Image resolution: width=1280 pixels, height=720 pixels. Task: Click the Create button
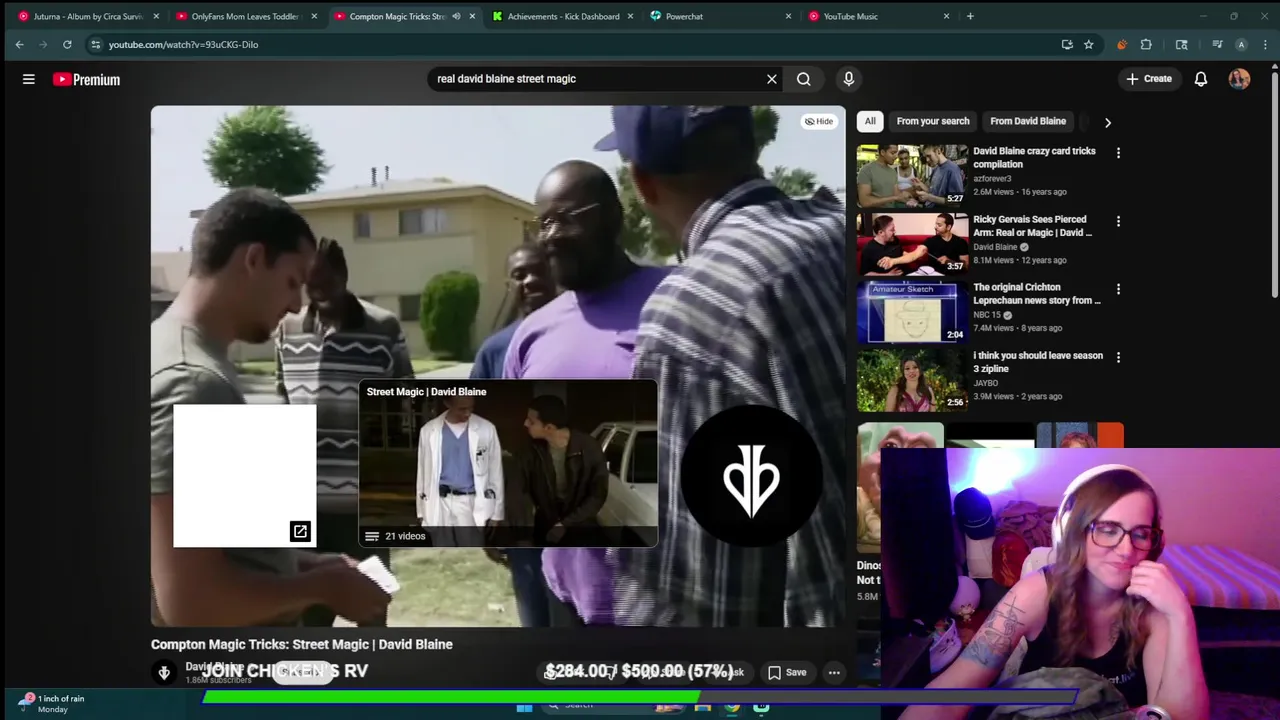pyautogui.click(x=1148, y=79)
